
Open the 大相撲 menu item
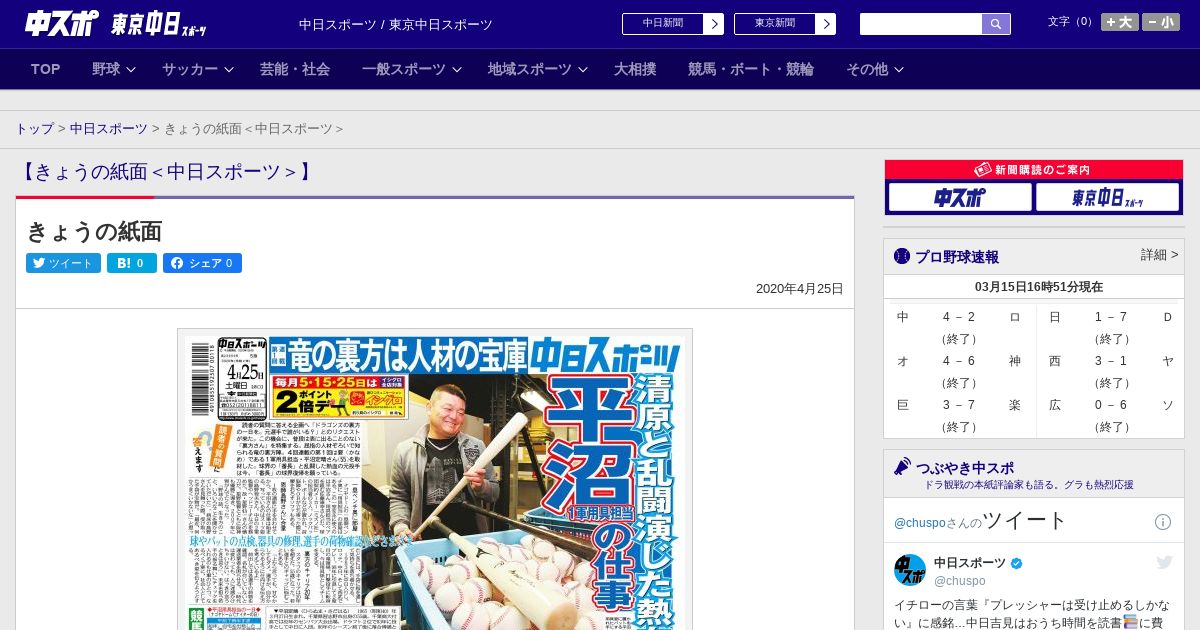pyautogui.click(x=635, y=69)
